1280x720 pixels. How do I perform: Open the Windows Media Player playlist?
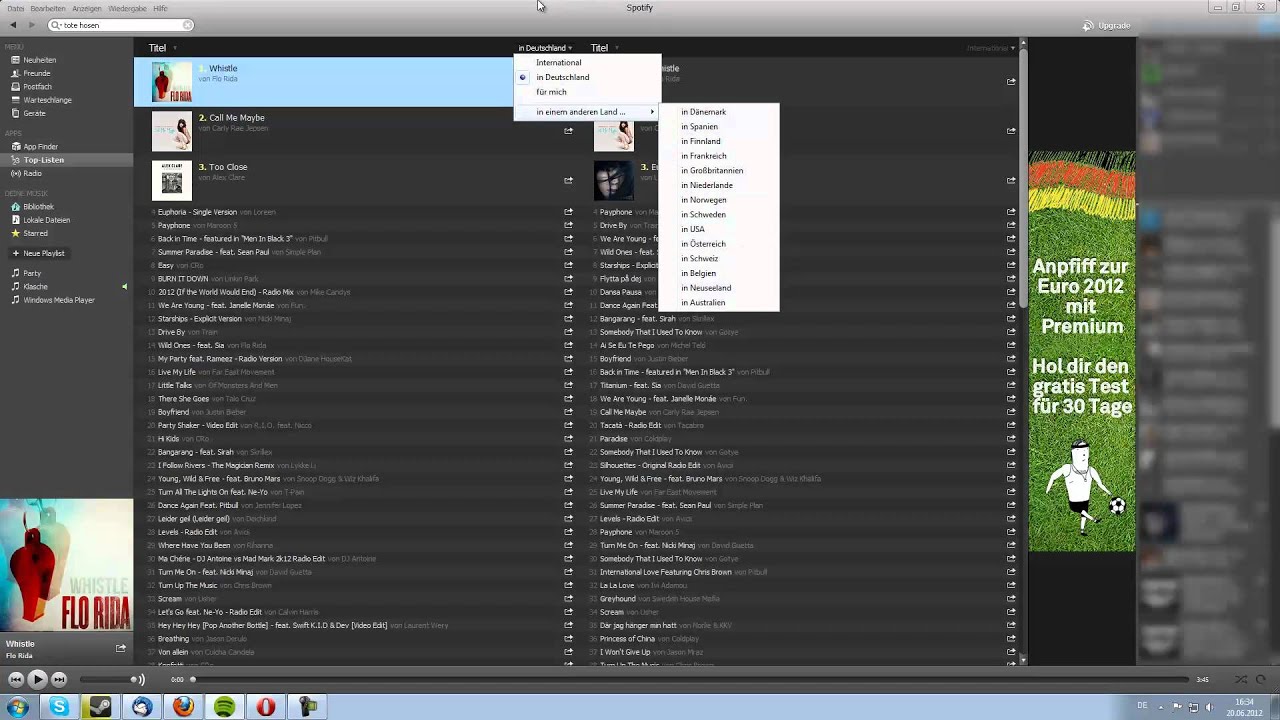coord(58,300)
